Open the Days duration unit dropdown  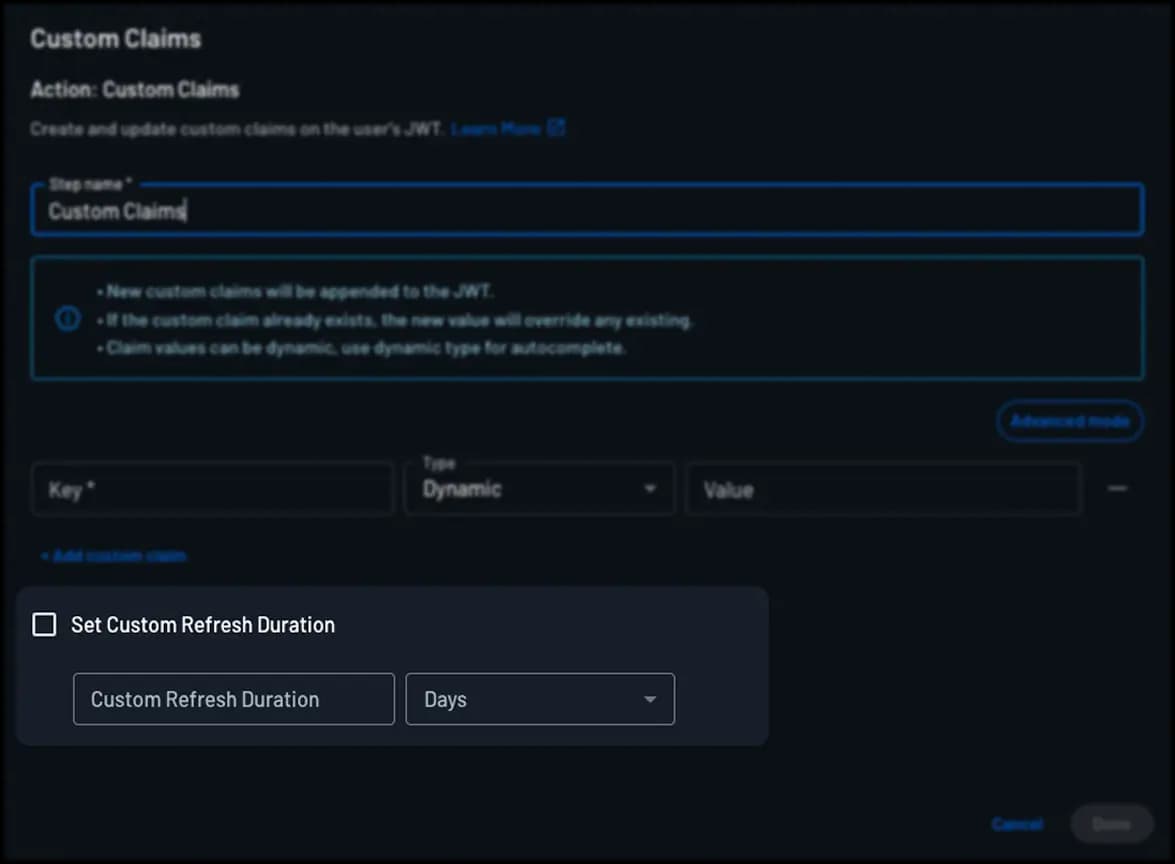[540, 699]
